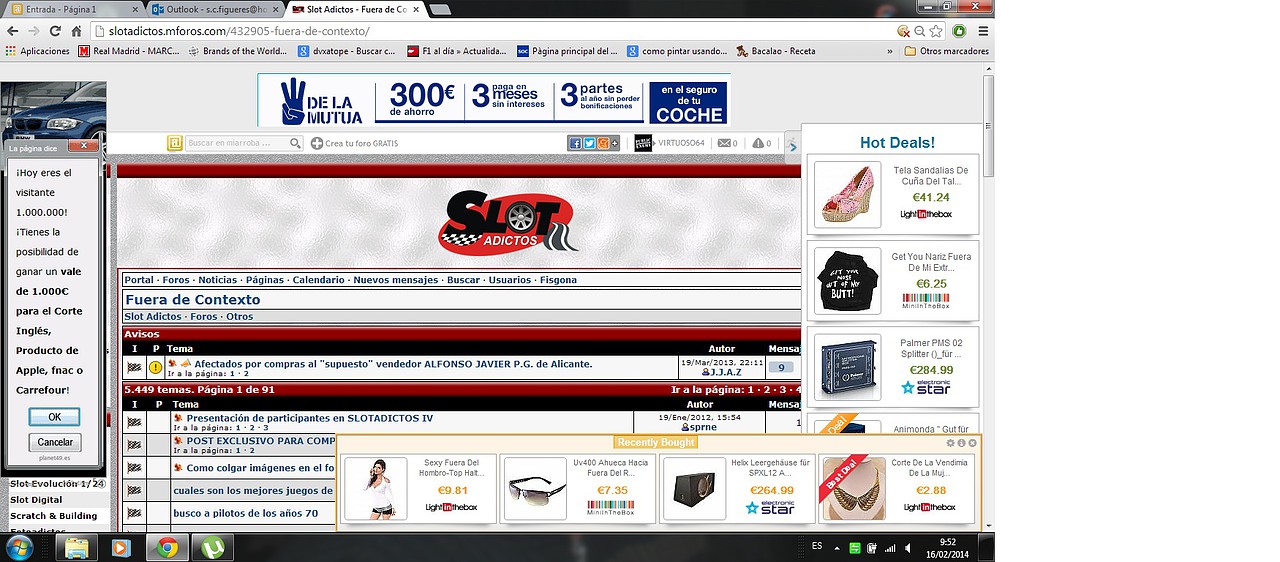The height and width of the screenshot is (562, 1280).
Task: Open the Windows Start button
Action: pyautogui.click(x=19, y=547)
